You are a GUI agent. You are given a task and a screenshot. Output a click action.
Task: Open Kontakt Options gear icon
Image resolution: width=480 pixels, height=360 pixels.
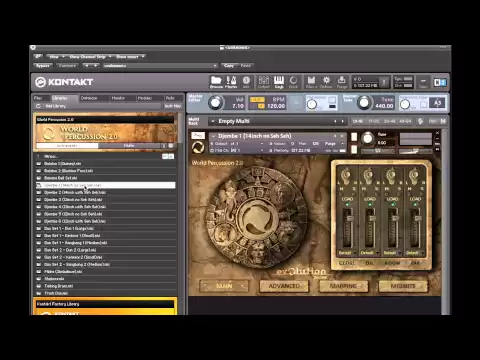click(326, 82)
